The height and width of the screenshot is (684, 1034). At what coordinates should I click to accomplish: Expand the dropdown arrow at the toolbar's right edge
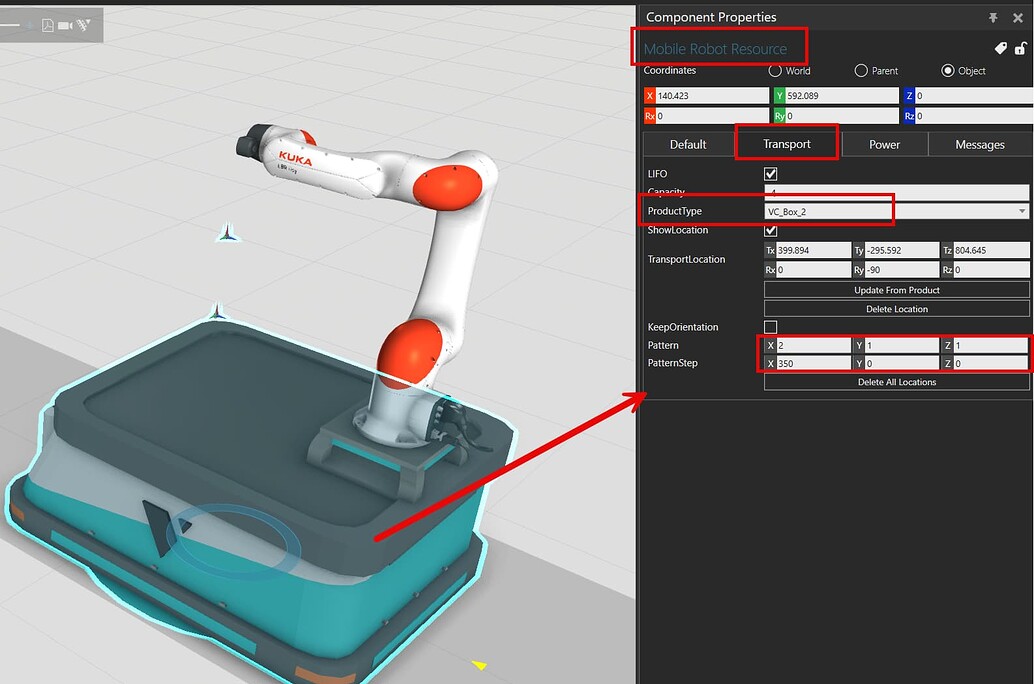click(88, 21)
